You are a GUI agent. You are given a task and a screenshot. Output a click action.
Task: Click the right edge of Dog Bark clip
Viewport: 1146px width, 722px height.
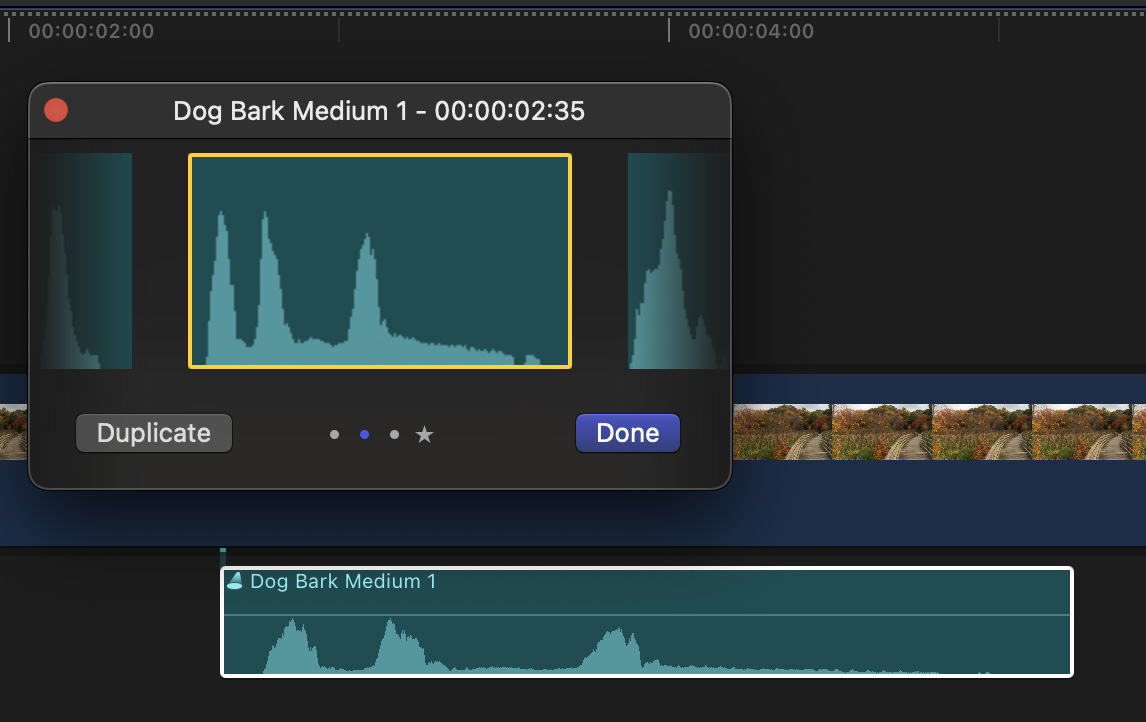1071,622
